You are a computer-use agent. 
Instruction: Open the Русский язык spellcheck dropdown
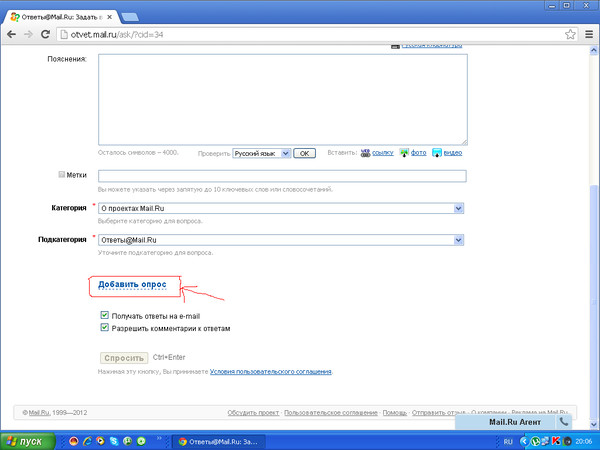262,153
